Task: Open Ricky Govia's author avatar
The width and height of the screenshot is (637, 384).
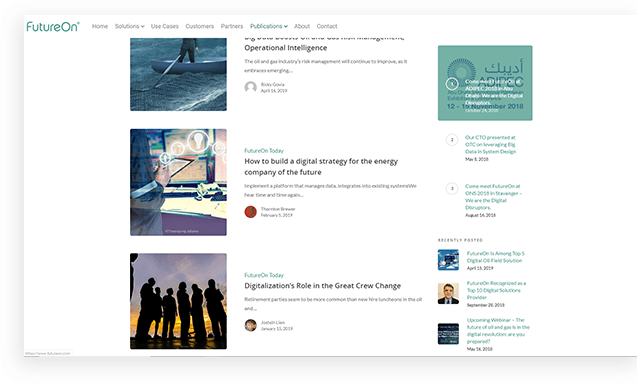Action: click(250, 87)
